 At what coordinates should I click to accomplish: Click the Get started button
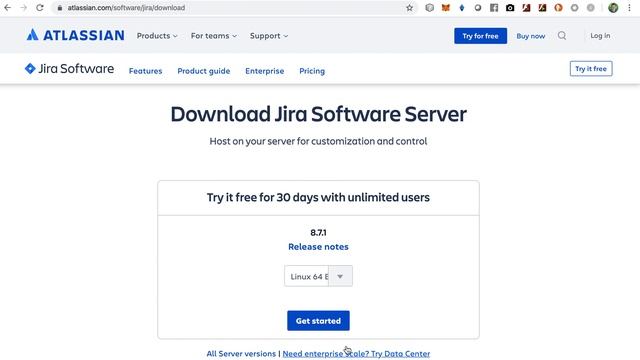click(318, 321)
